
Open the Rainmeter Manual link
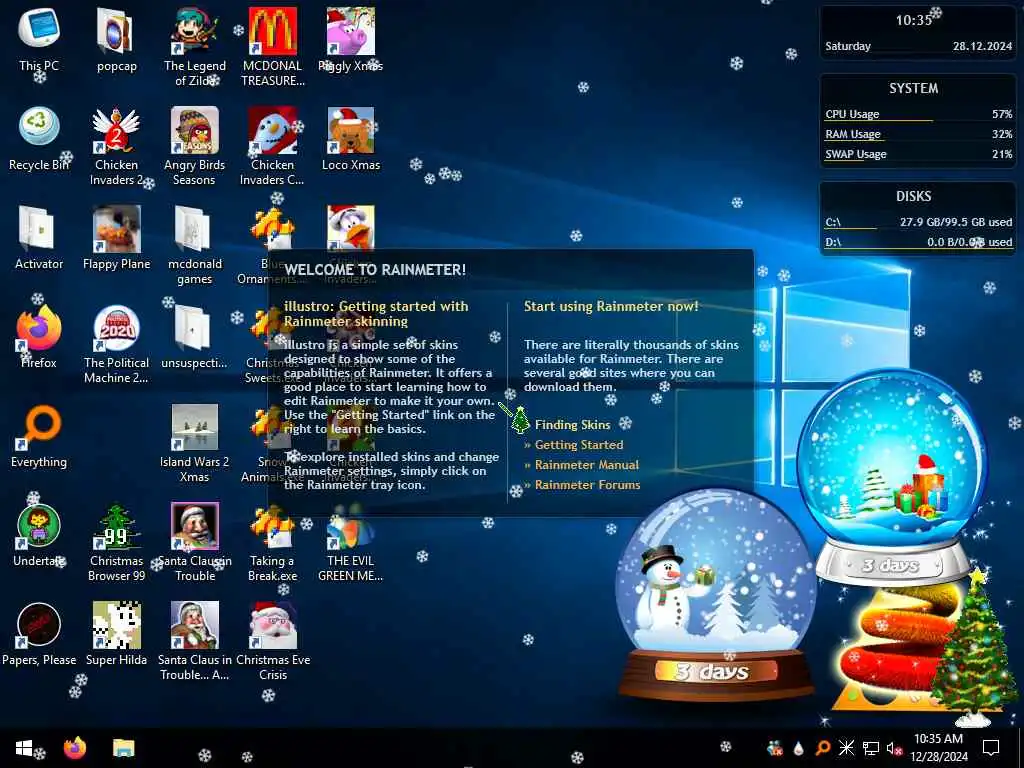coord(586,465)
